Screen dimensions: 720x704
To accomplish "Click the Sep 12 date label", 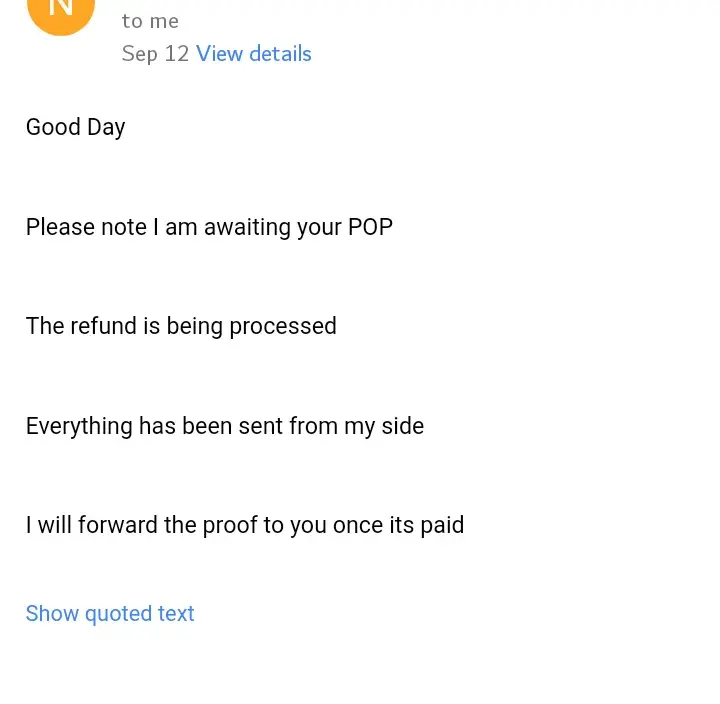I will 155,54.
